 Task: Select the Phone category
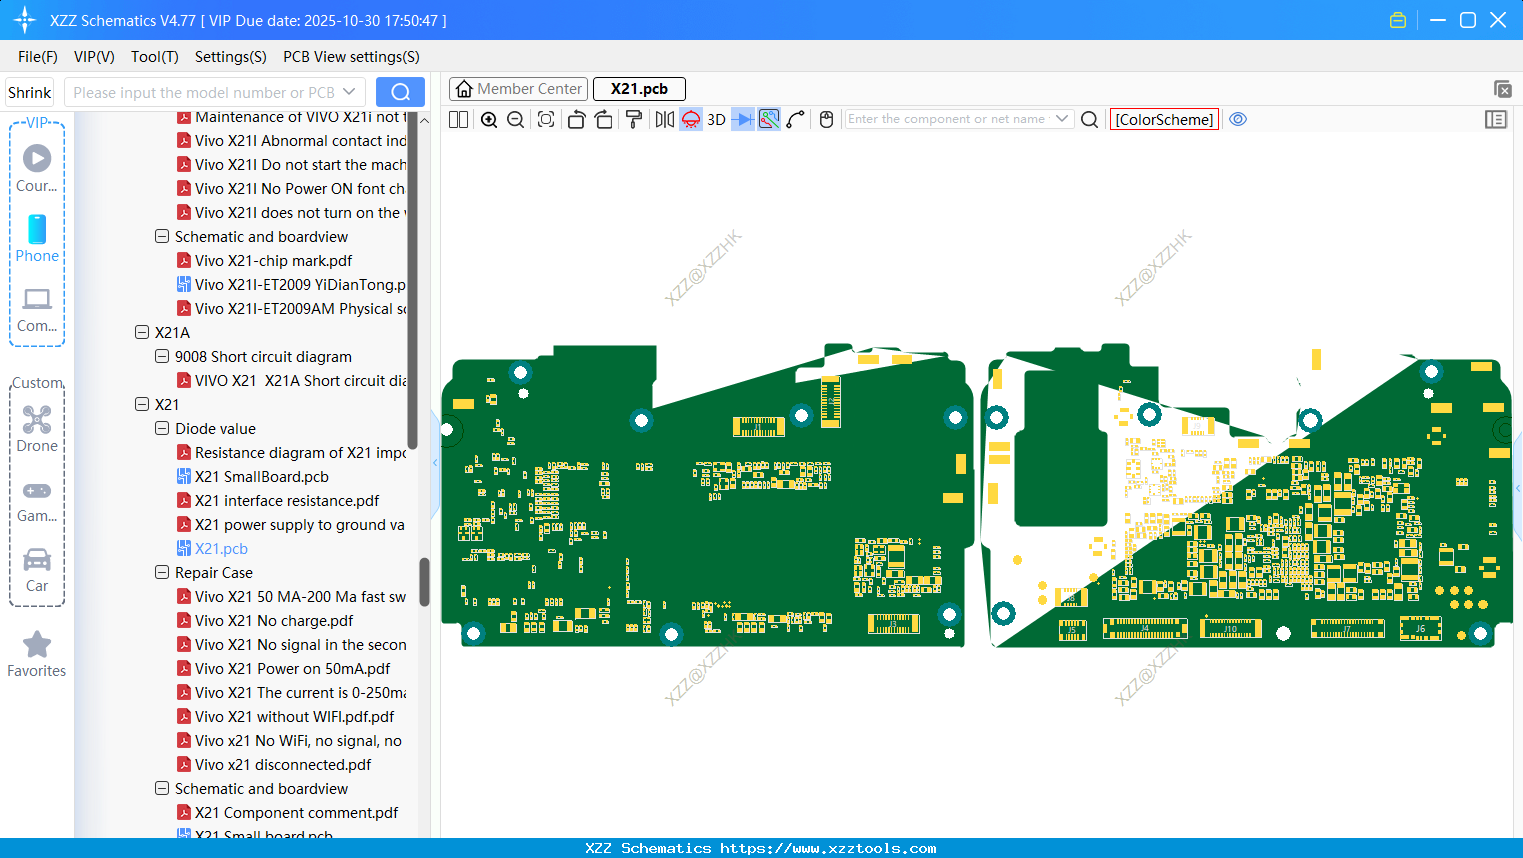click(37, 239)
